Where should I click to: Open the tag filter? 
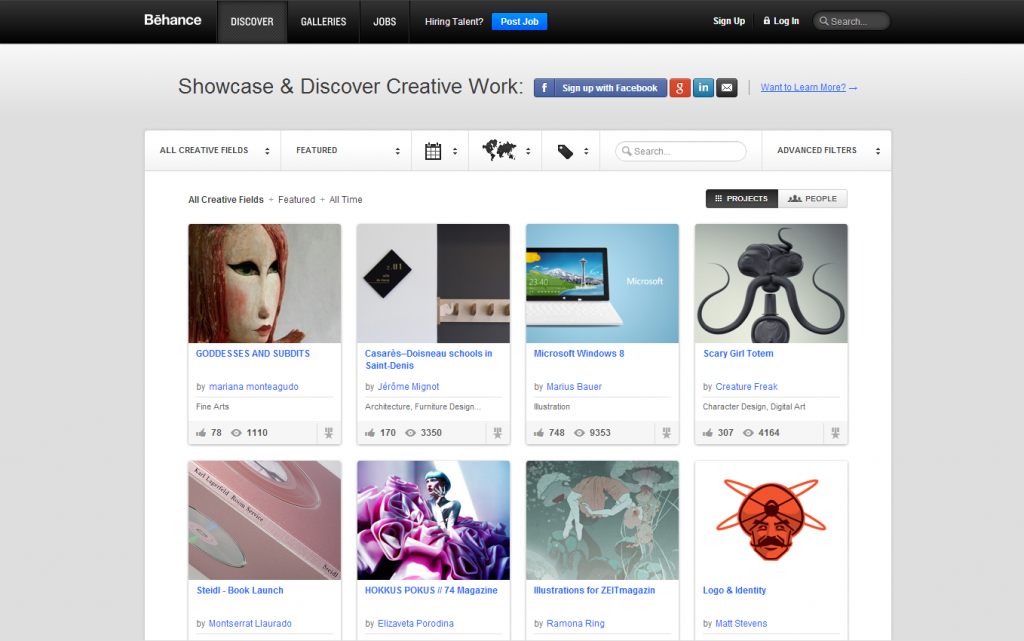570,150
